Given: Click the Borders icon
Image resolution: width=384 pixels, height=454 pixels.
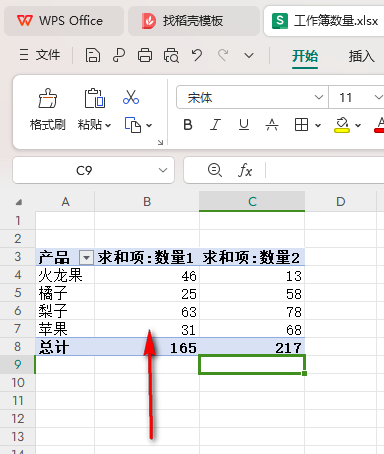Looking at the screenshot, I should click(301, 125).
